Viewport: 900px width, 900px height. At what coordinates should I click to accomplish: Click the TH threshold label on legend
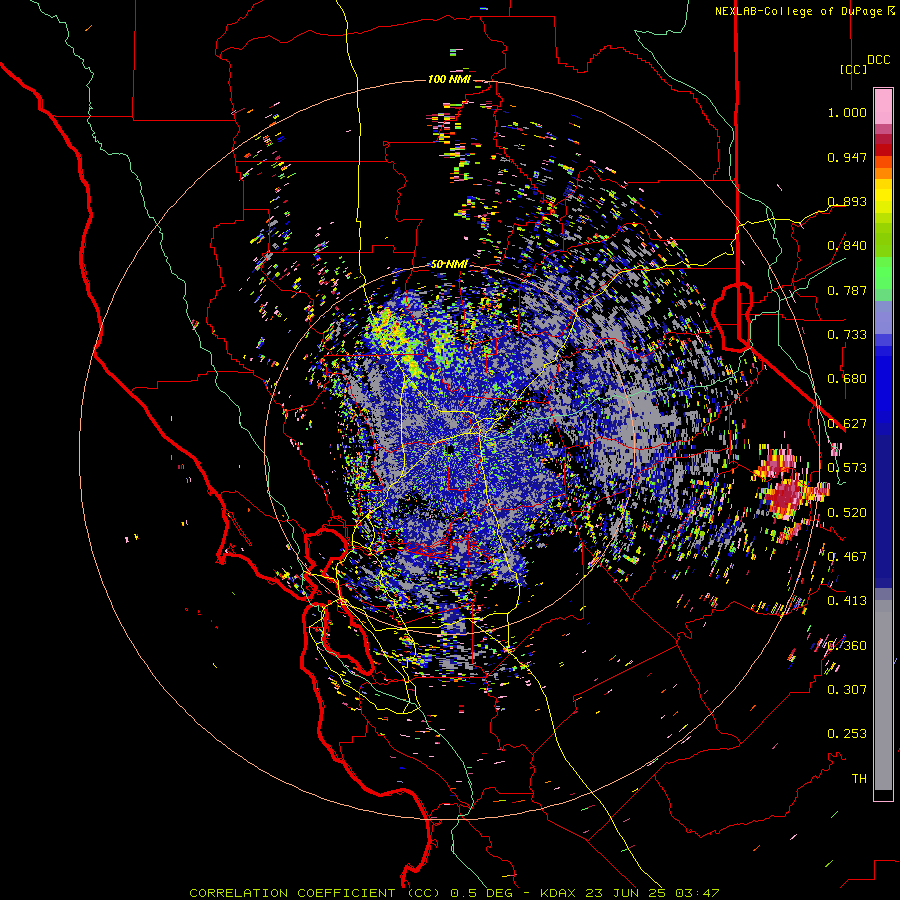859,779
